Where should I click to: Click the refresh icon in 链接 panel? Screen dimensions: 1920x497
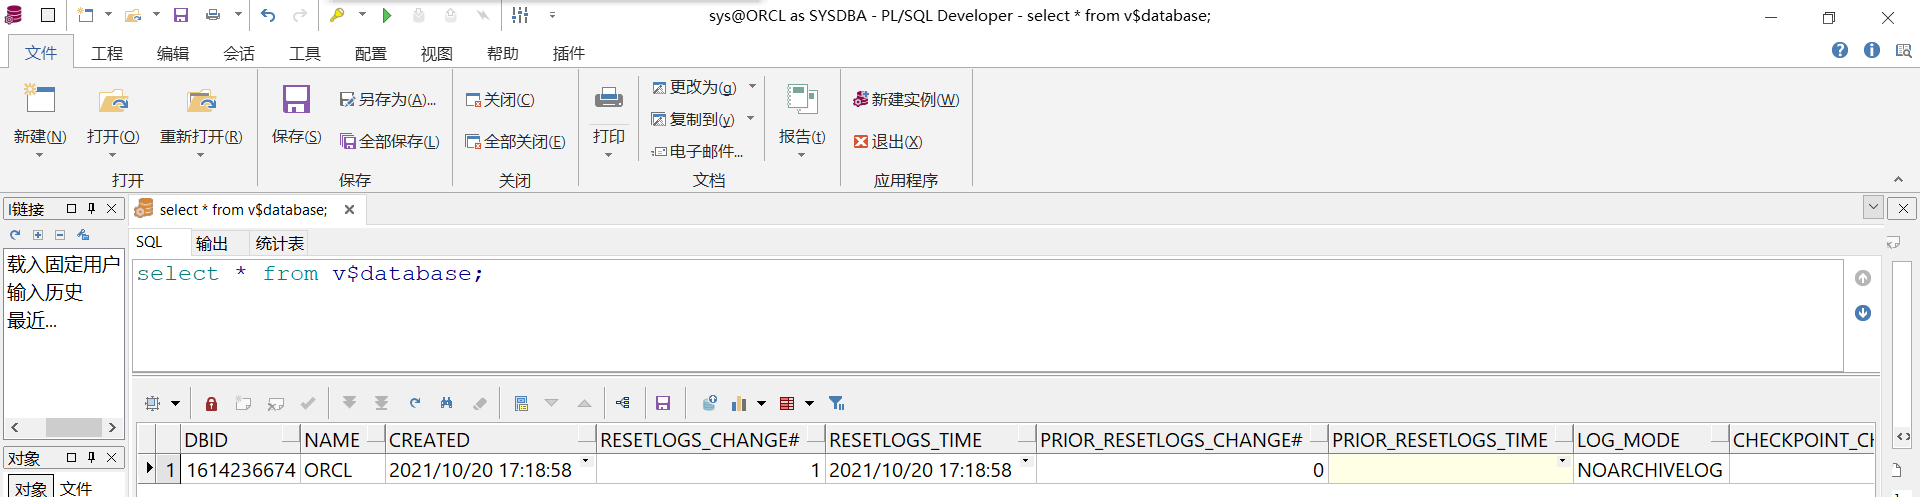tap(15, 235)
